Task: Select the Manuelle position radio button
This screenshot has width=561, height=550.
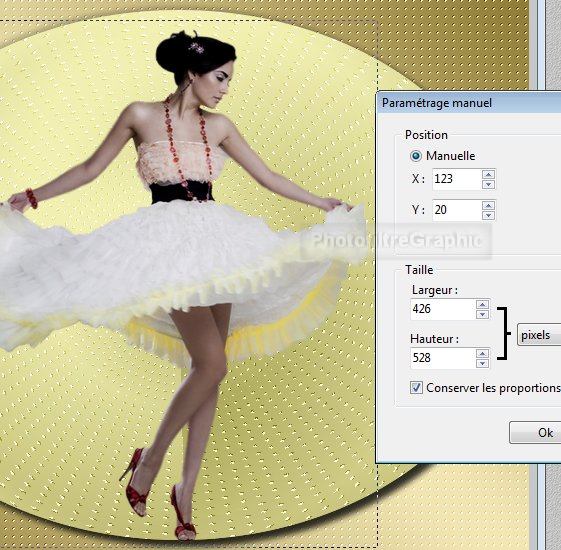Action: tap(416, 156)
